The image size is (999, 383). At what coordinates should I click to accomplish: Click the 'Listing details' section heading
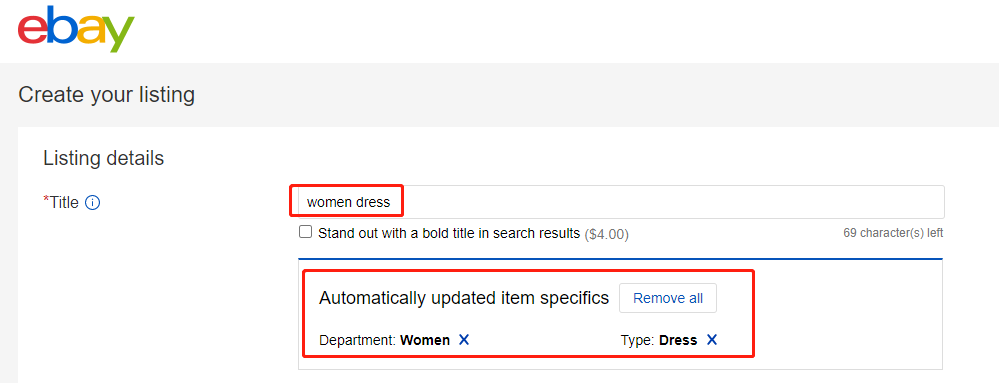coord(104,158)
